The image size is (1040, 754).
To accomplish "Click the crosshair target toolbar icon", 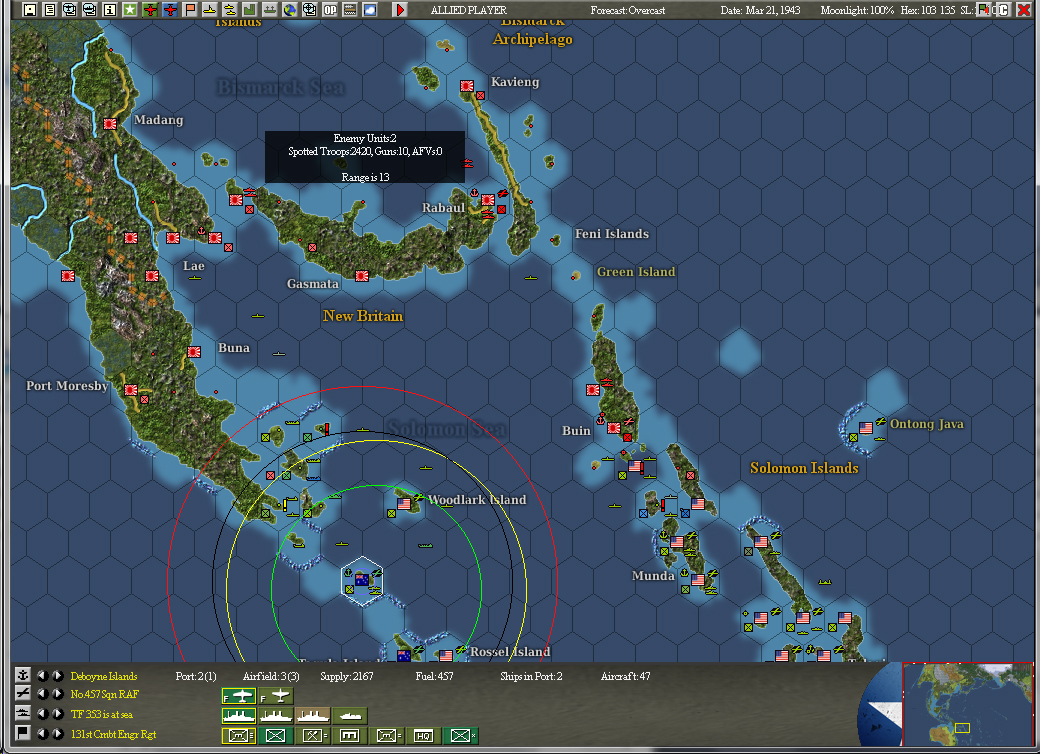I will 309,9.
